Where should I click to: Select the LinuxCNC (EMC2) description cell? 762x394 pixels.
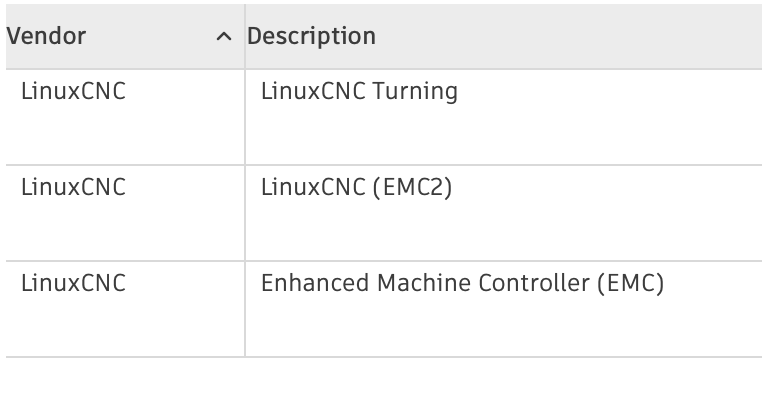503,213
